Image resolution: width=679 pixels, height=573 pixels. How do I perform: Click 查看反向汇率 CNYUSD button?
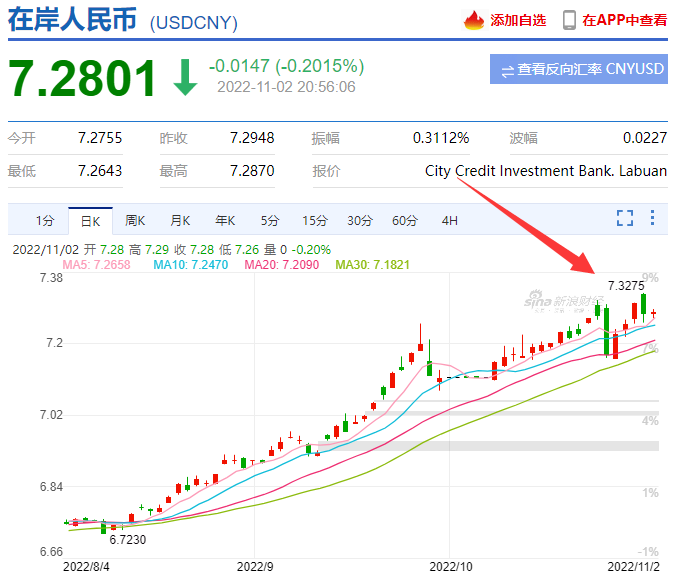pos(578,70)
